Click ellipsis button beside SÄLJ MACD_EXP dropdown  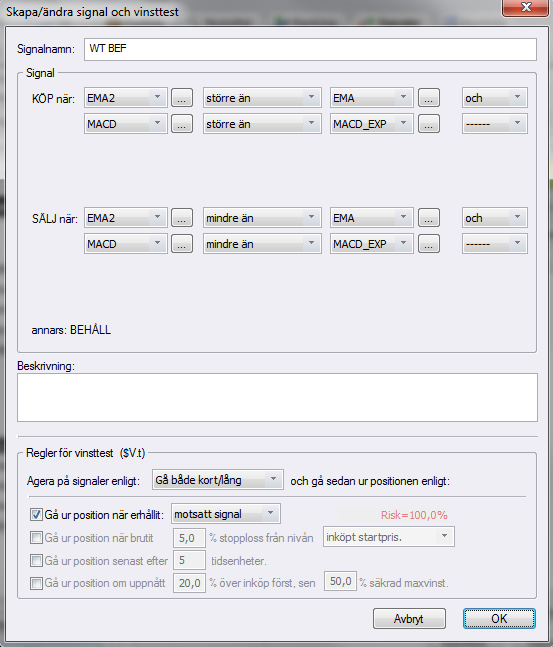pyautogui.click(x=429, y=243)
